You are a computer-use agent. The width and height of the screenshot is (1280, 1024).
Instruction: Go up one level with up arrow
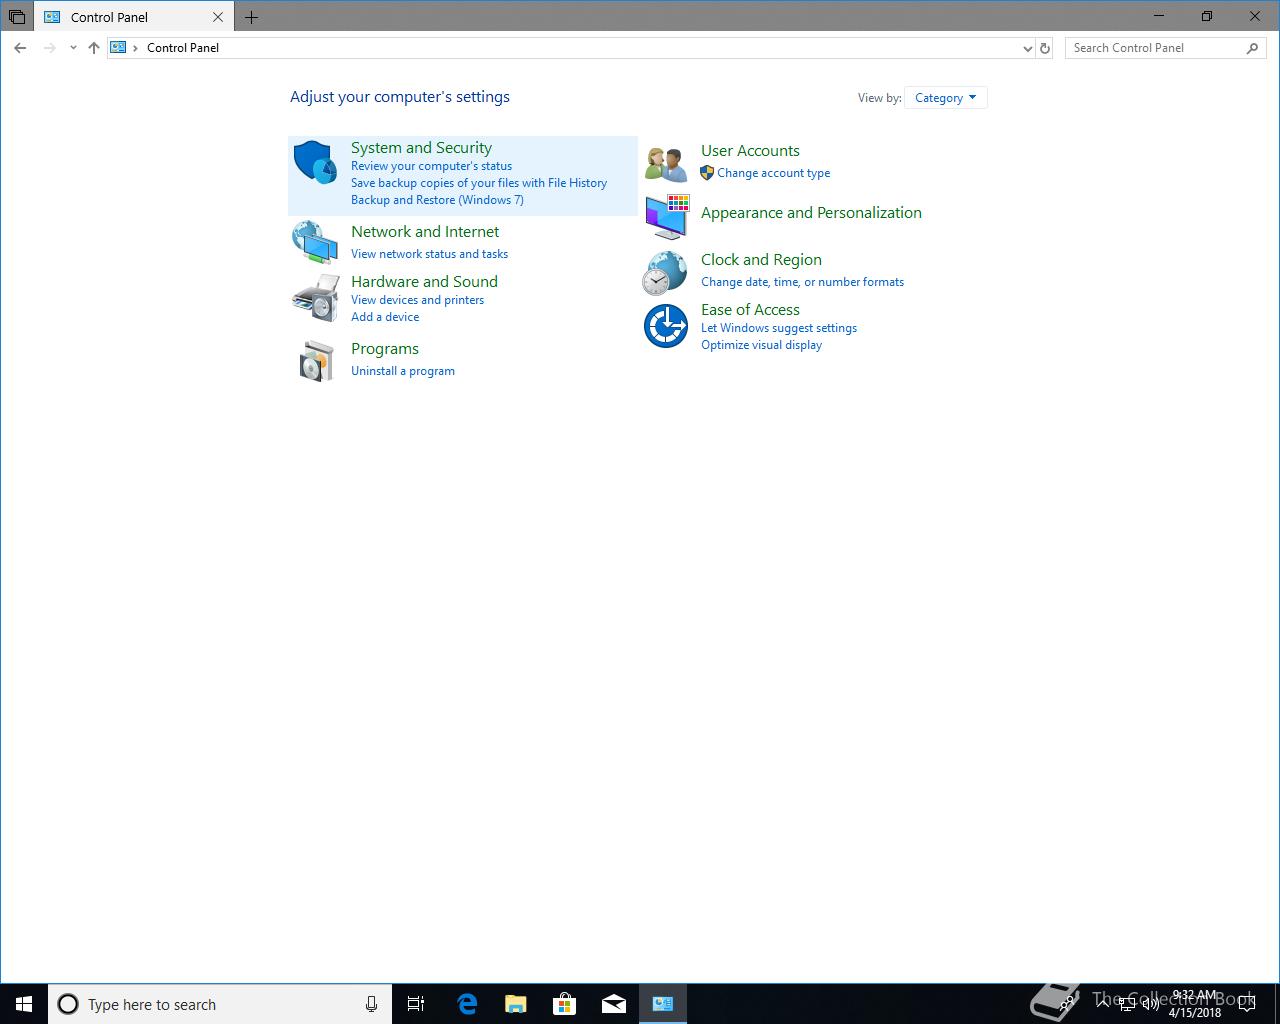[94, 47]
